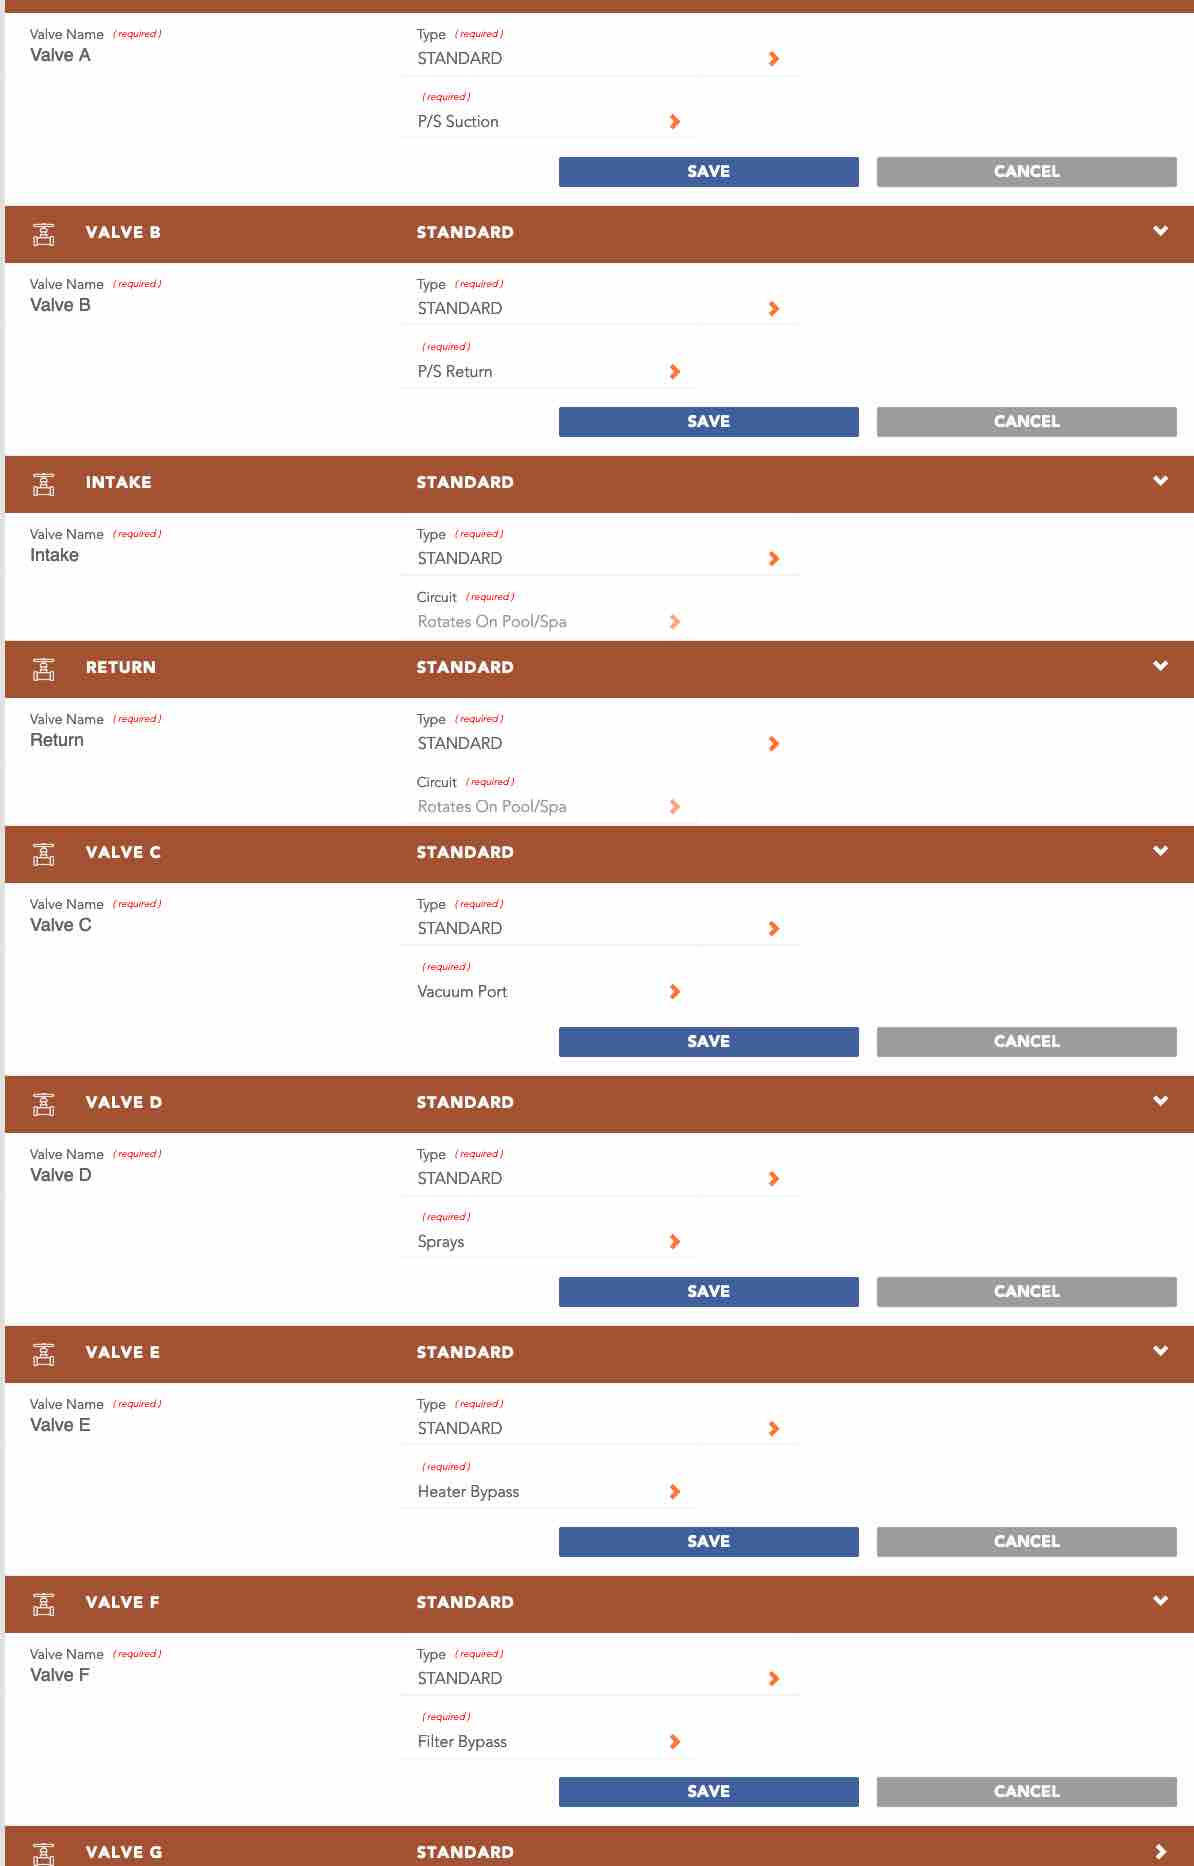
Task: Edit the Intake valve name field
Action: coord(200,555)
